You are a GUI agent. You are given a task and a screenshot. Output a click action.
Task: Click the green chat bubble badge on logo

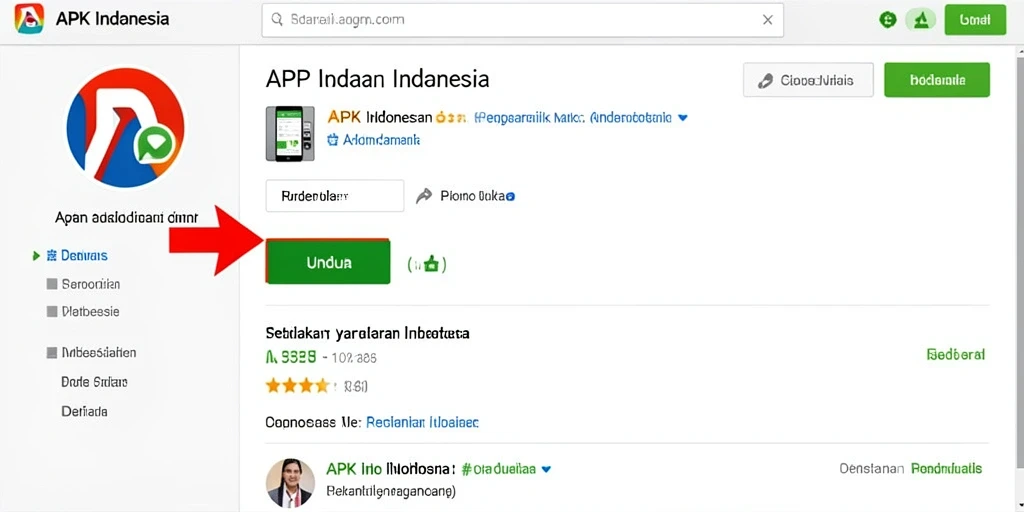(155, 145)
